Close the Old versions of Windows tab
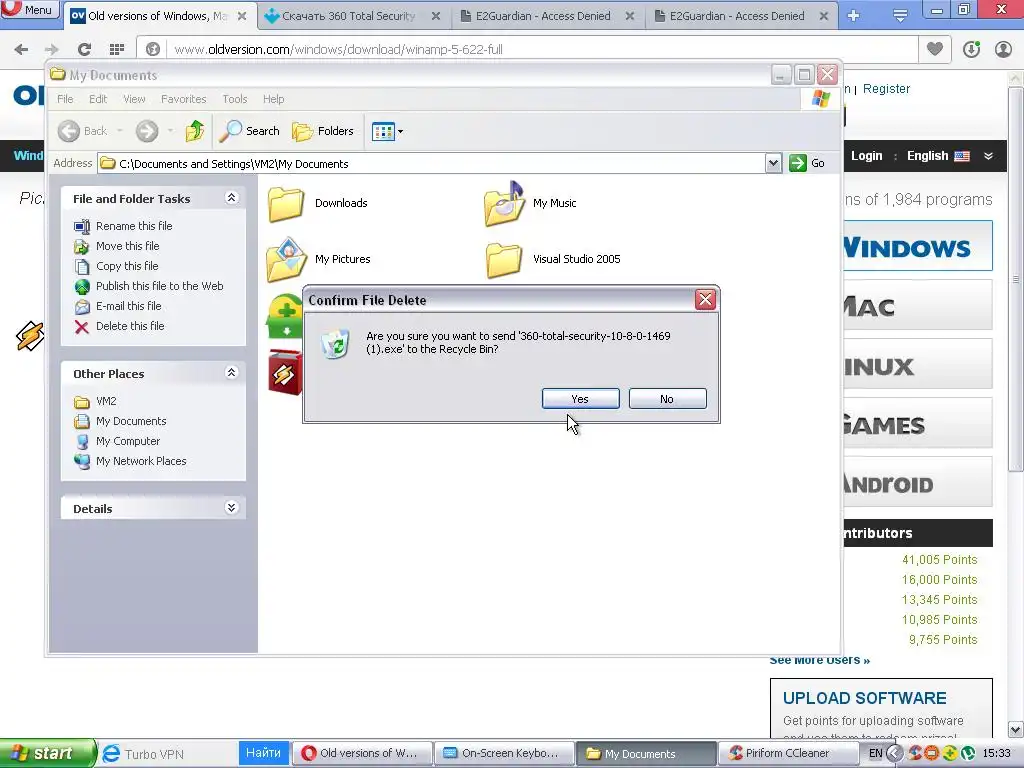This screenshot has width=1024, height=768. [242, 16]
